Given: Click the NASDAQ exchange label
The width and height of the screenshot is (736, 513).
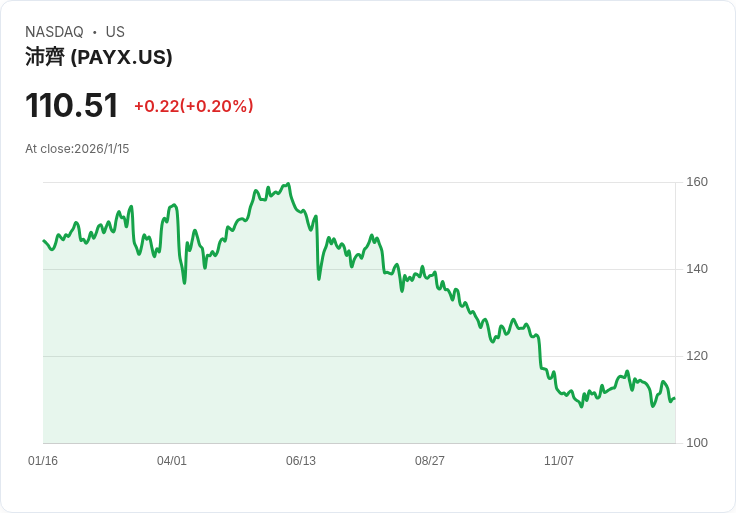Looking at the screenshot, I should tap(54, 32).
